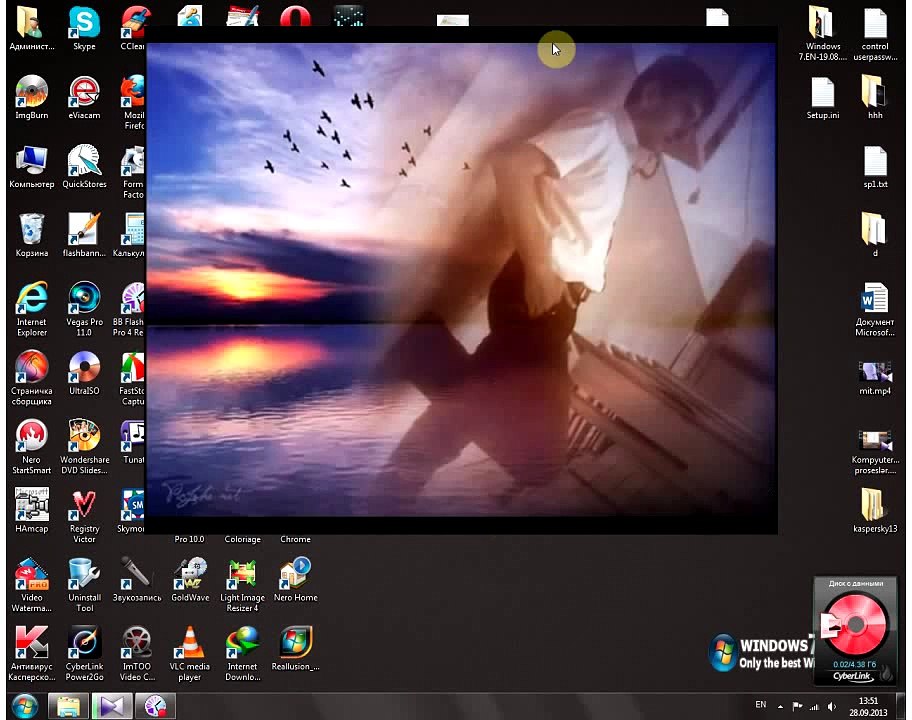Open the VLC media player shortcut
Image resolution: width=912 pixels, height=720 pixels.
[x=189, y=653]
